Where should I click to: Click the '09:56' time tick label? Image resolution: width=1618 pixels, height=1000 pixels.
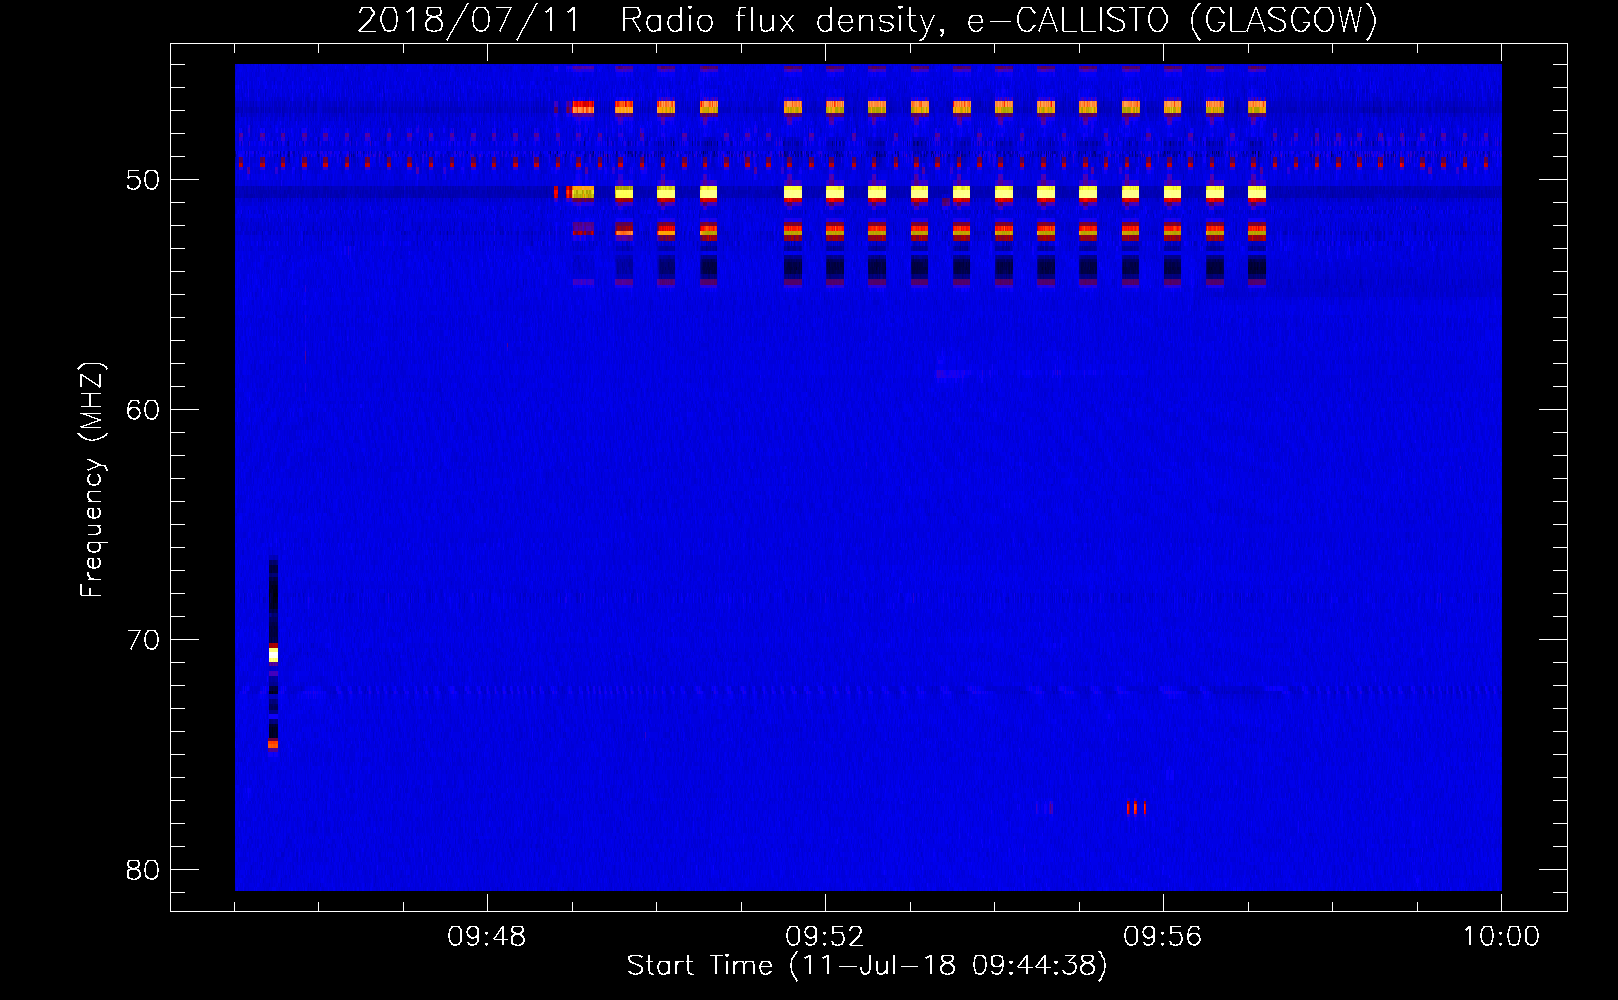pos(1162,936)
